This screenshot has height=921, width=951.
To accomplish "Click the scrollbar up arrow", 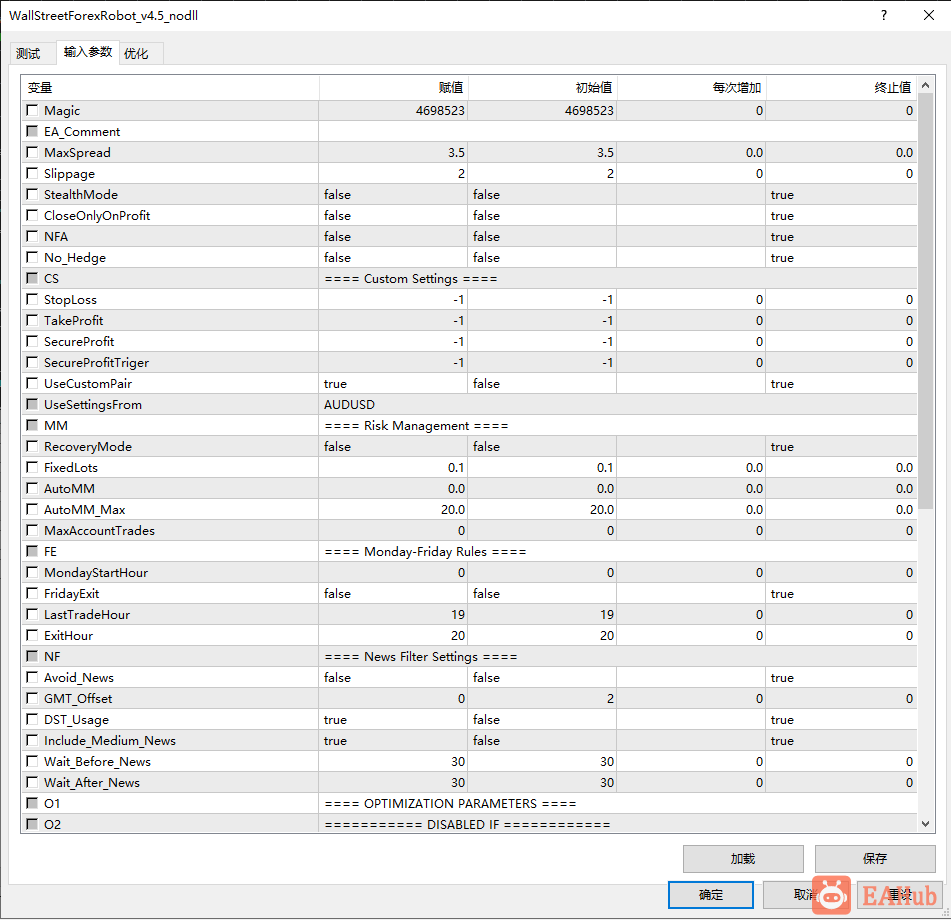I will click(926, 85).
